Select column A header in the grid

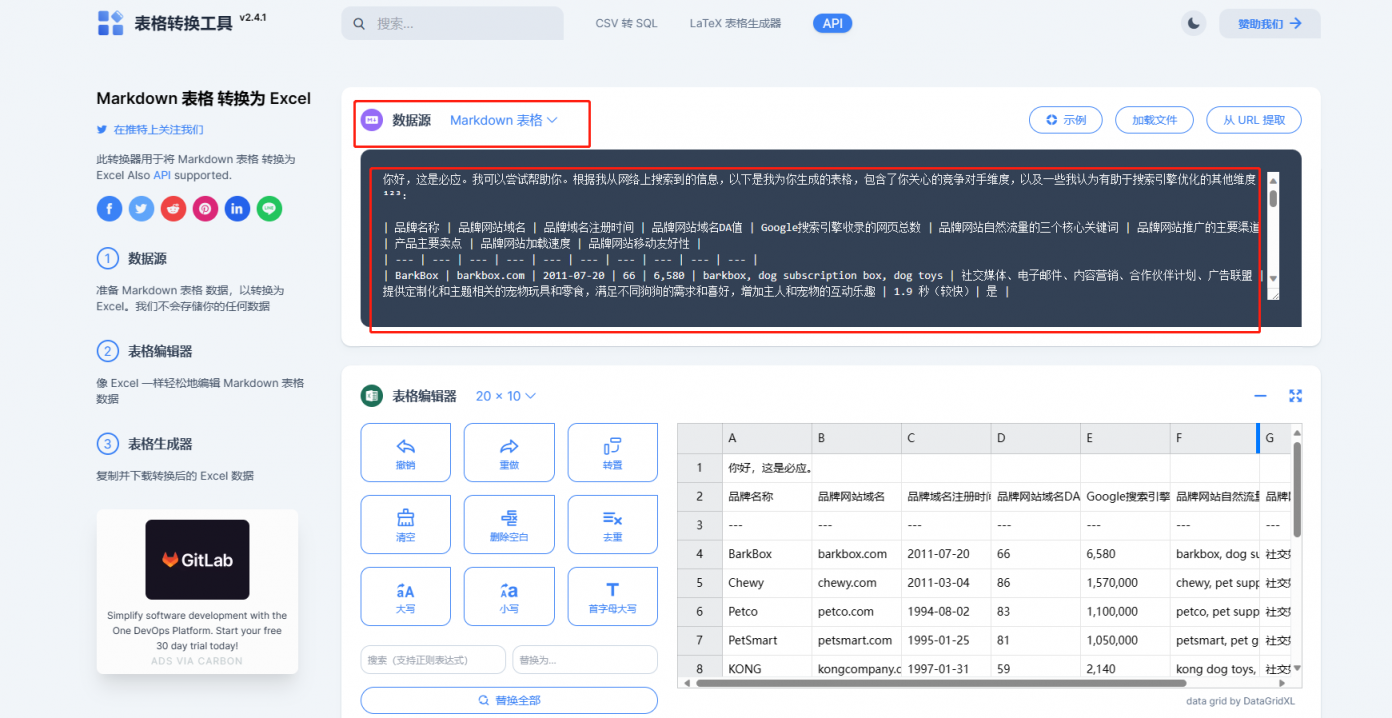[767, 438]
